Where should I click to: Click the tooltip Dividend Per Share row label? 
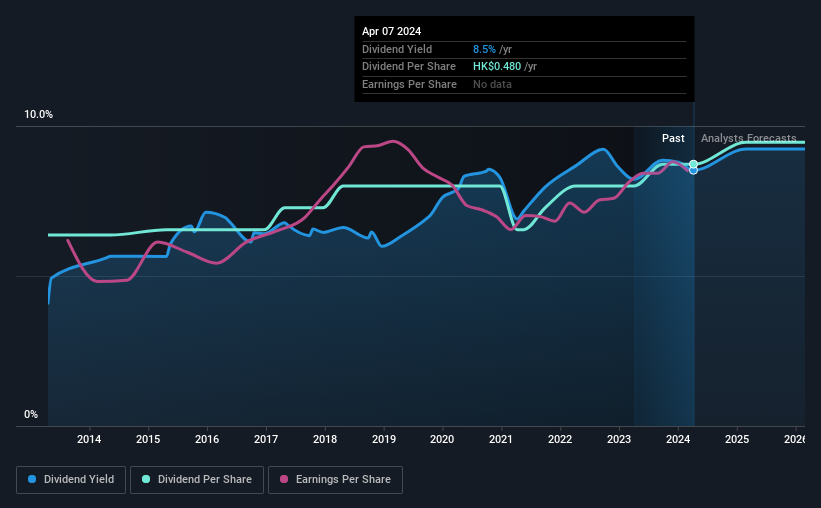(409, 67)
